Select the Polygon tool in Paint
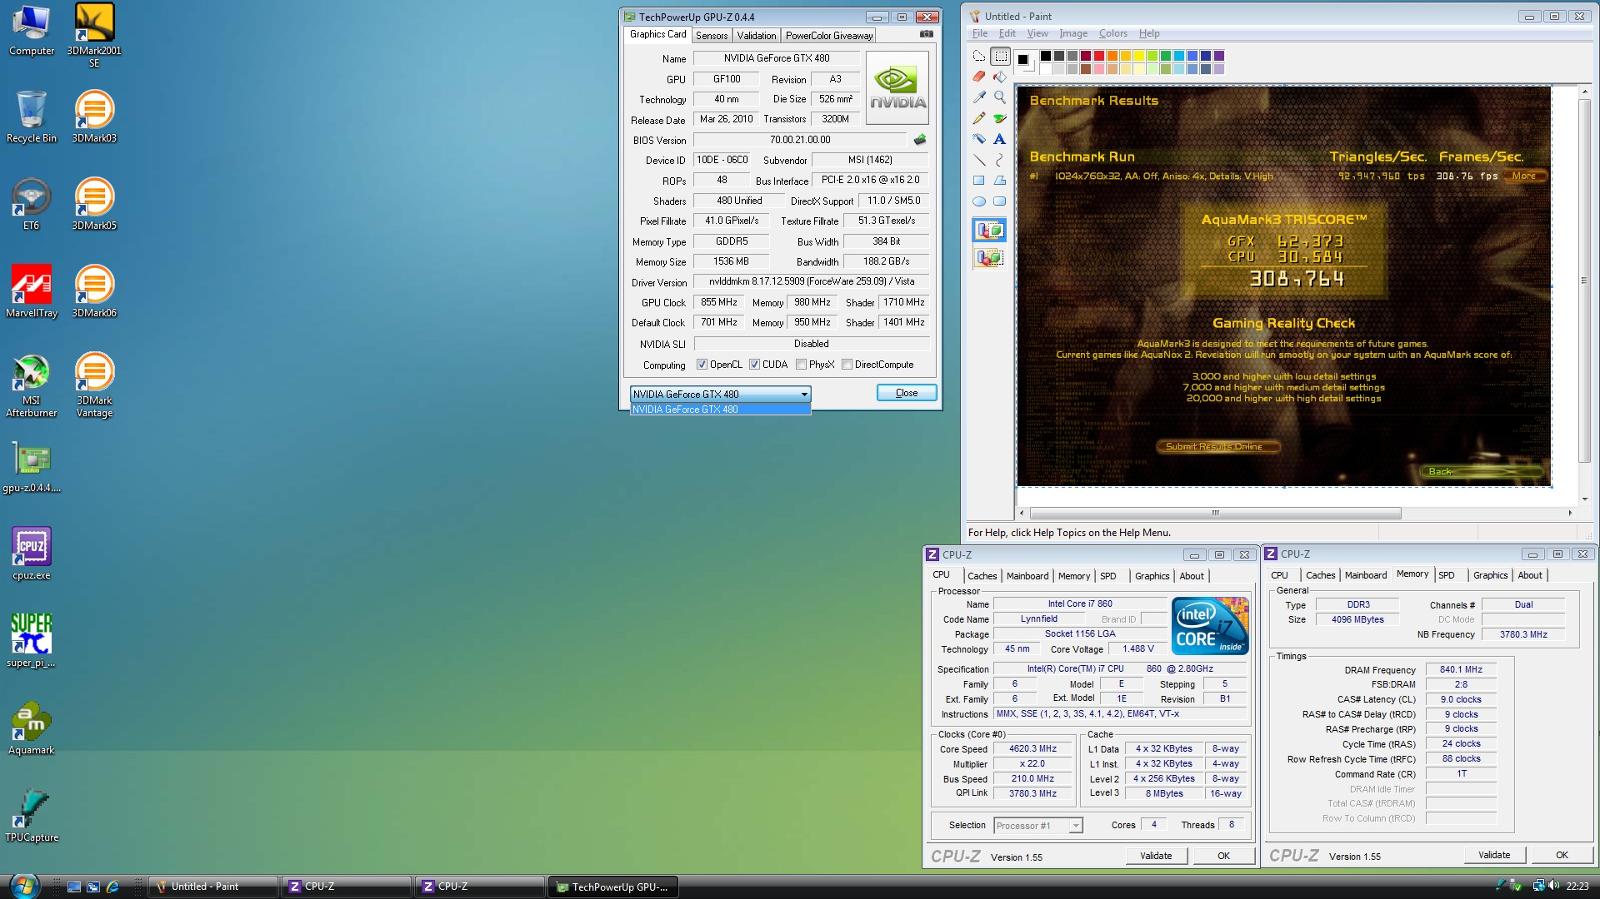Image resolution: width=1600 pixels, height=899 pixels. click(1000, 180)
